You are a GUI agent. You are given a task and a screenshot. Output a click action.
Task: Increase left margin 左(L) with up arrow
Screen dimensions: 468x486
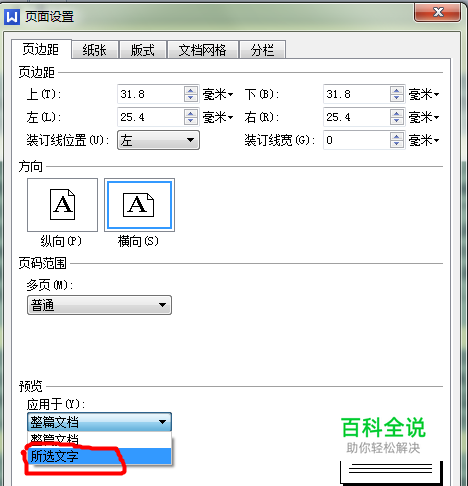[191, 113]
